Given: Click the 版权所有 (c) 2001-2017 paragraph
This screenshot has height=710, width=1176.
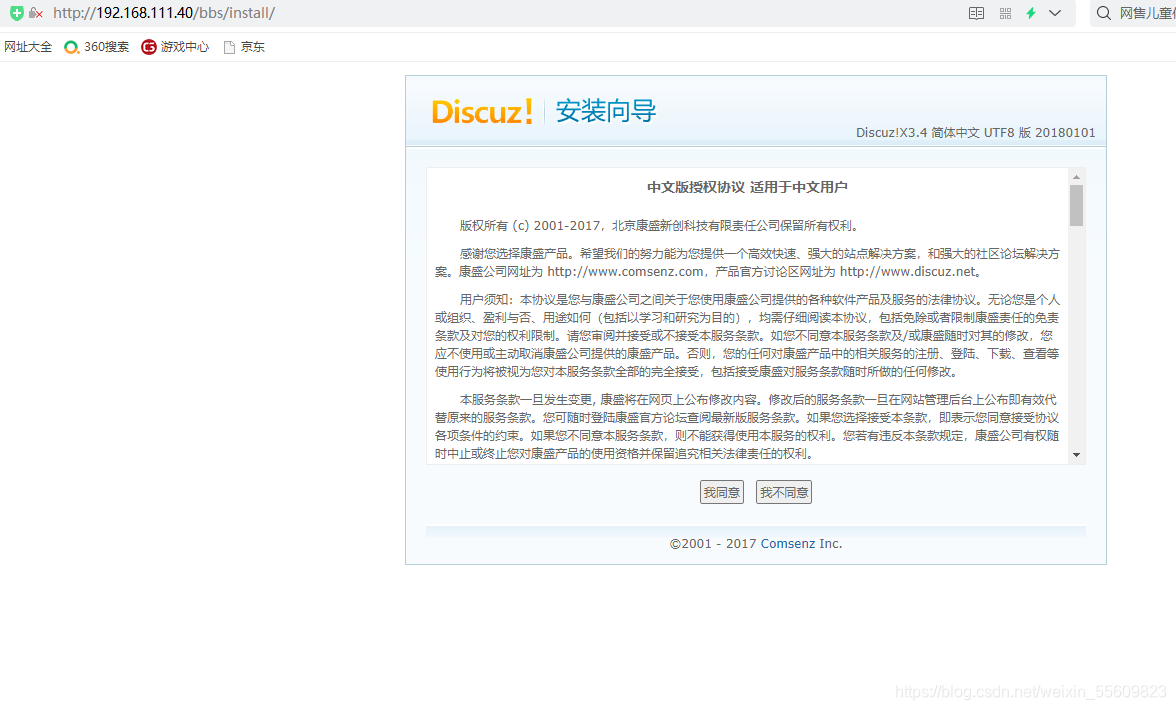Looking at the screenshot, I should pos(659,226).
